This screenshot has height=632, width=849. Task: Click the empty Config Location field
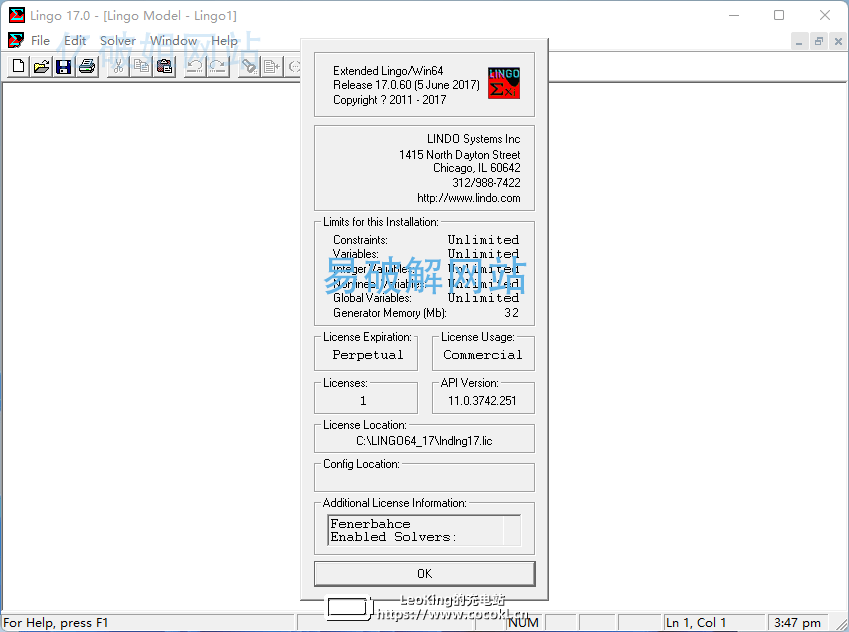424,479
